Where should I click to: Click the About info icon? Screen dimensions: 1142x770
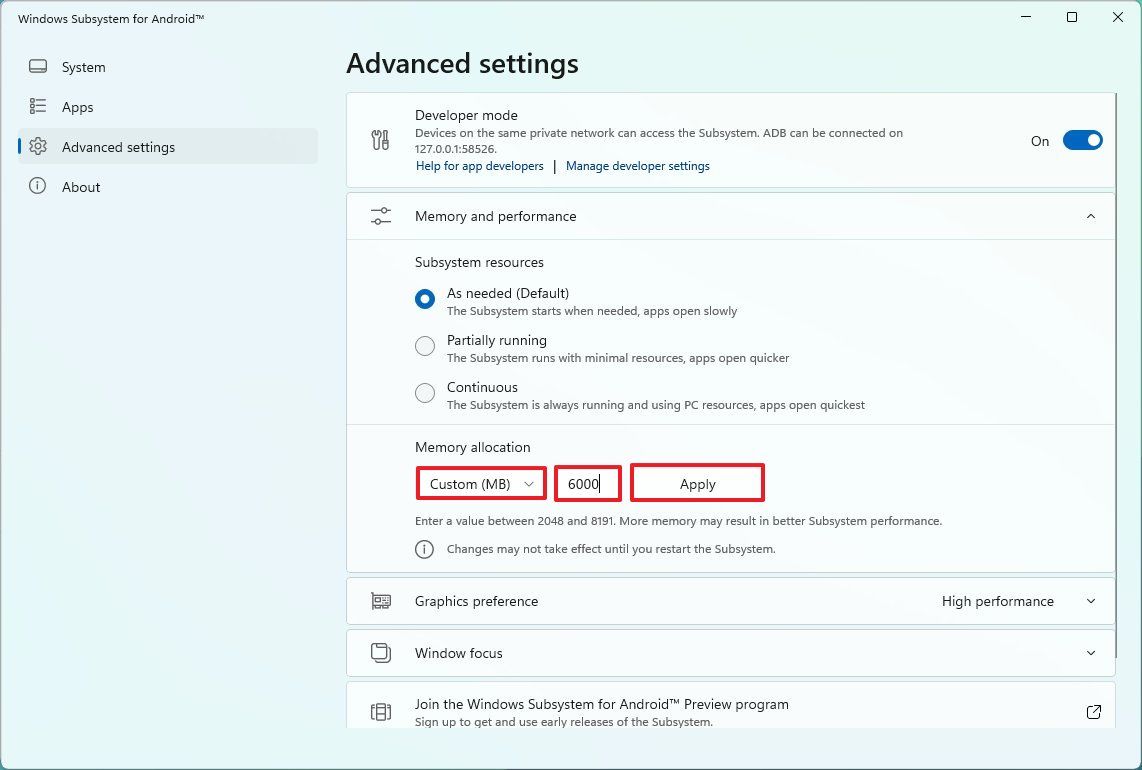point(37,186)
